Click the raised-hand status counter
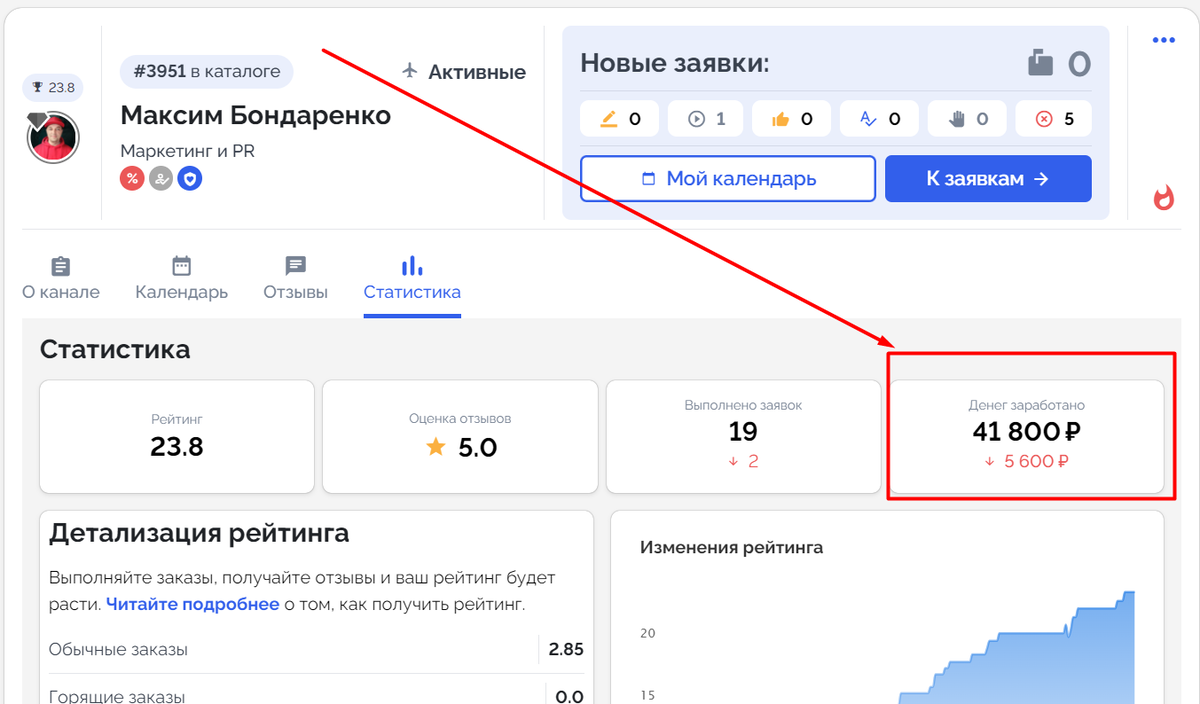The height and width of the screenshot is (704, 1200). pyautogui.click(x=968, y=120)
